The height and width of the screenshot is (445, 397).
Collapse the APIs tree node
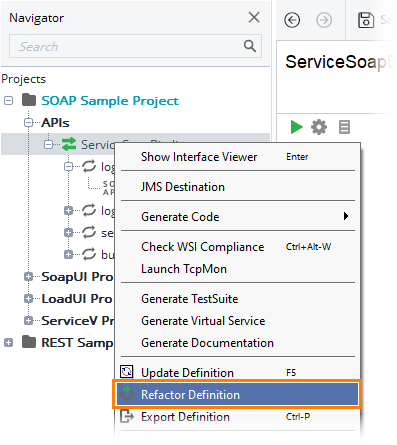click(29, 122)
